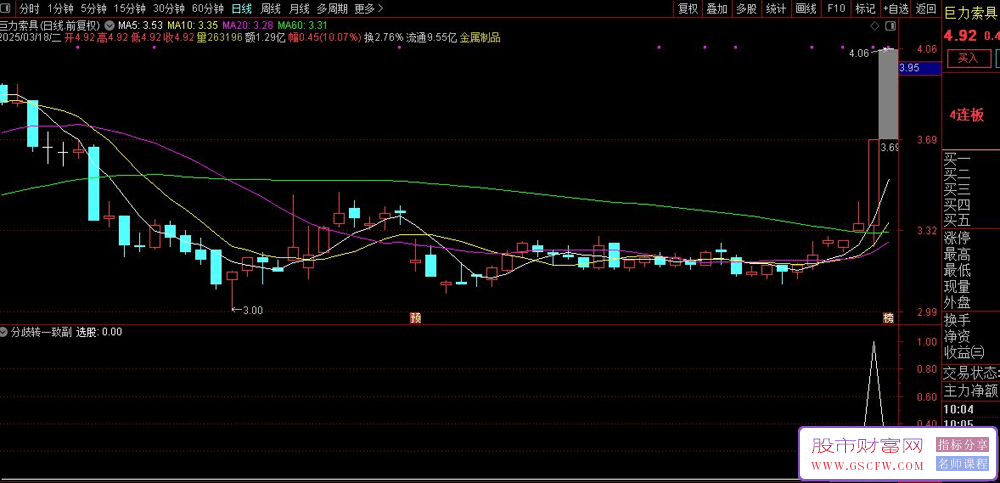Viewport: 1000px width, 483px height.
Task: Click the blue 3.95 price axis tag
Action: [x=919, y=68]
